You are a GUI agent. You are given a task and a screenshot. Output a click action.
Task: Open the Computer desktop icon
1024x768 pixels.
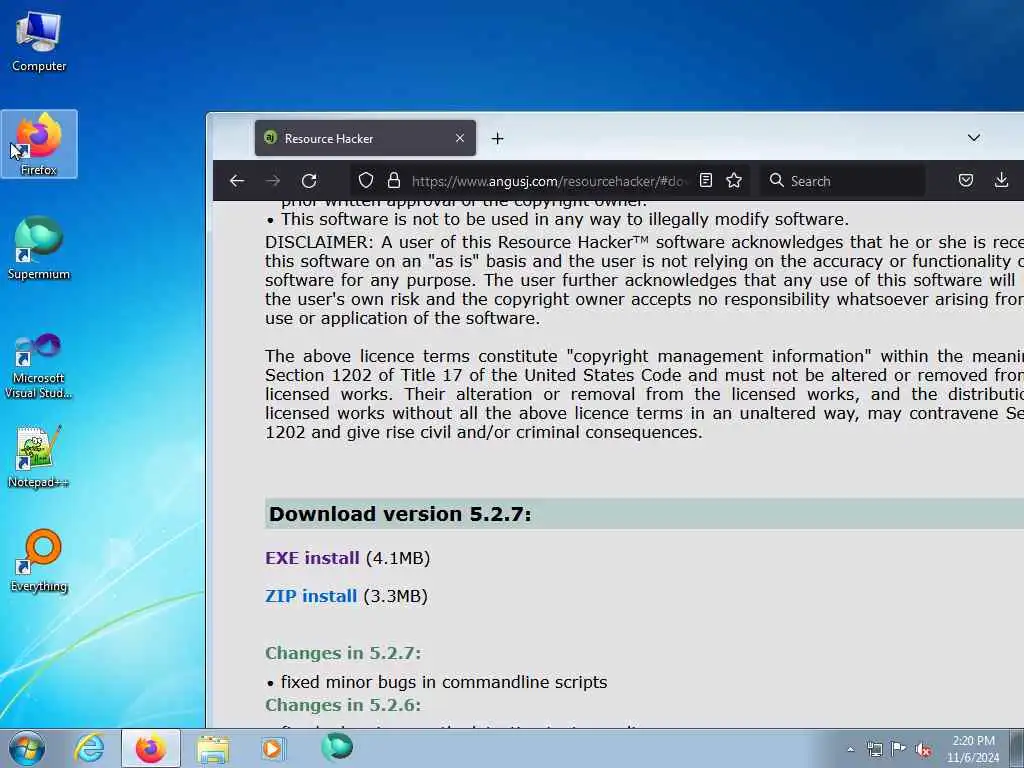(39, 42)
